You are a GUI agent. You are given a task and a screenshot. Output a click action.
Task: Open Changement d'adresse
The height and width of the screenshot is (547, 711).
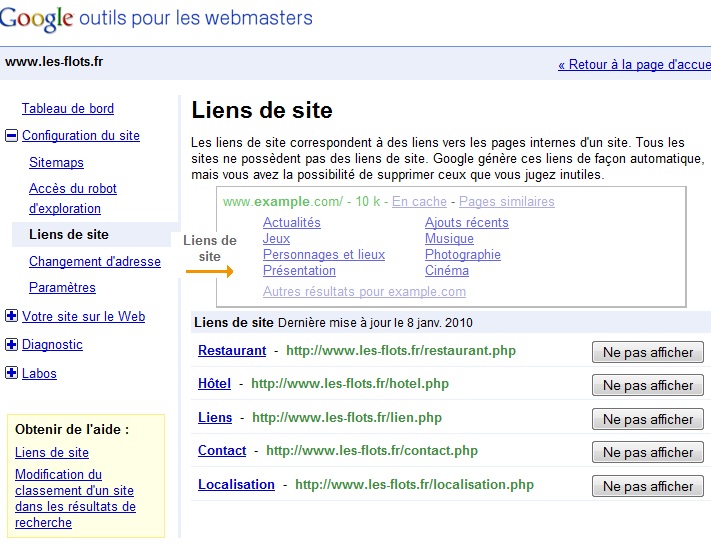pos(95,261)
